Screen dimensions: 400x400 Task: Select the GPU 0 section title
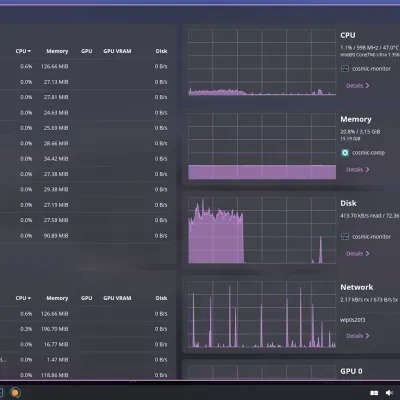pos(351,371)
